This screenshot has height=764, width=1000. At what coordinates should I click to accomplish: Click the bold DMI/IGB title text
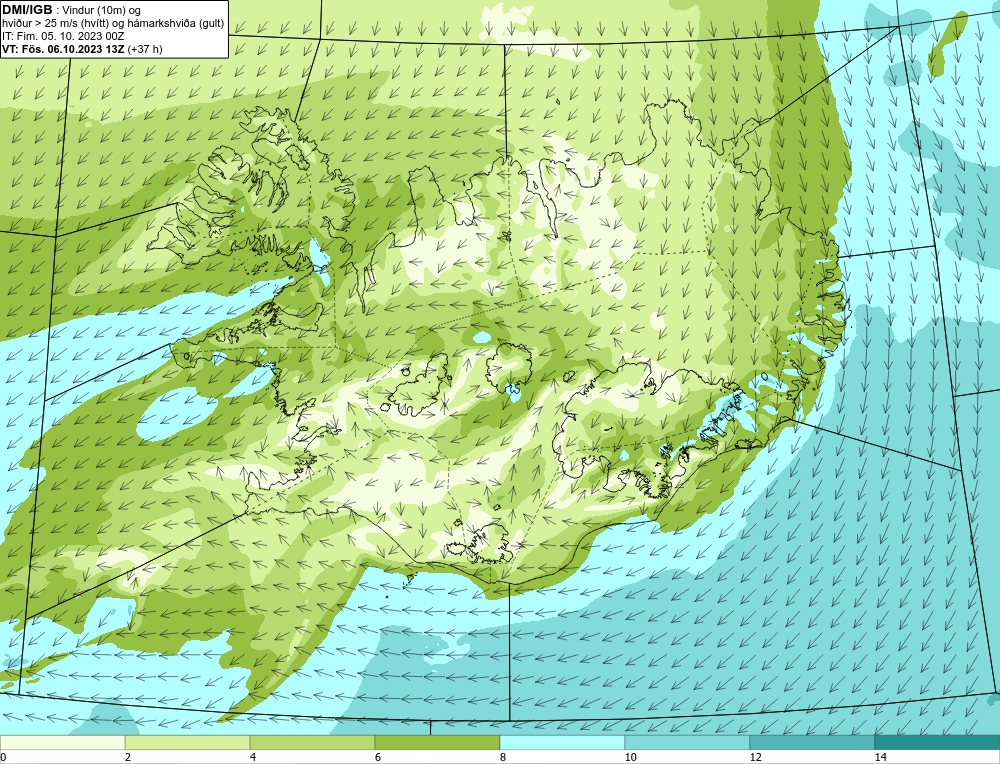click(27, 10)
